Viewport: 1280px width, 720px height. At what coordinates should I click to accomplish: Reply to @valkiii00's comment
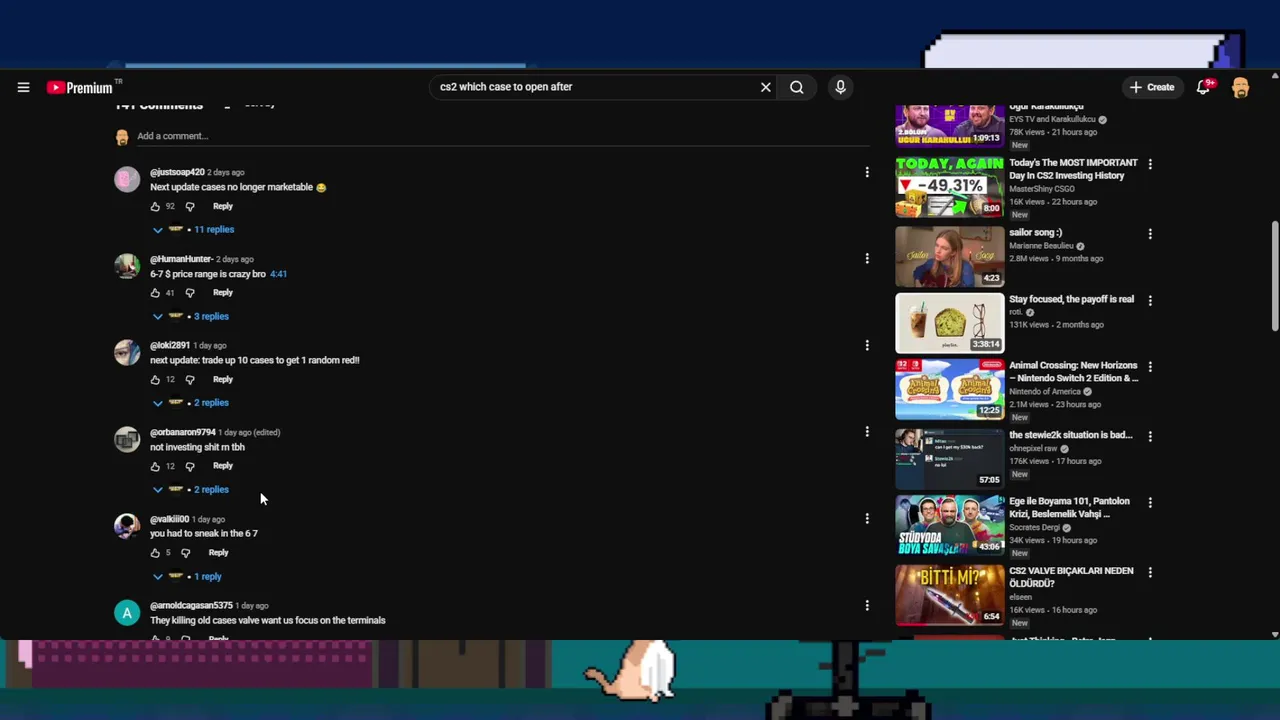tap(218, 552)
